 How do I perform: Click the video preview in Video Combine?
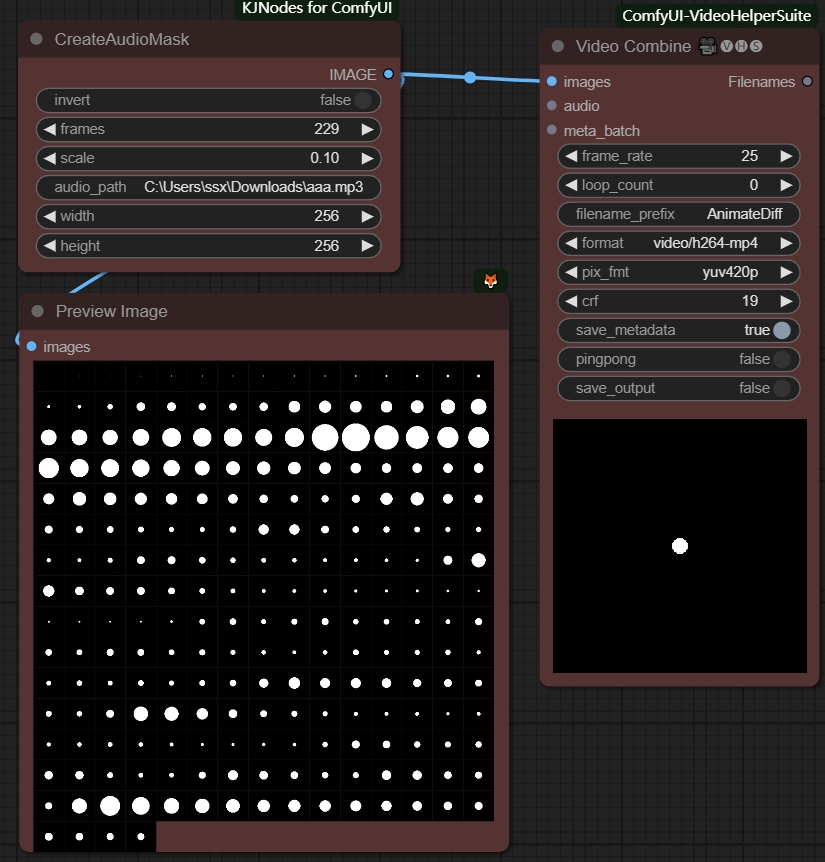[x=679, y=546]
